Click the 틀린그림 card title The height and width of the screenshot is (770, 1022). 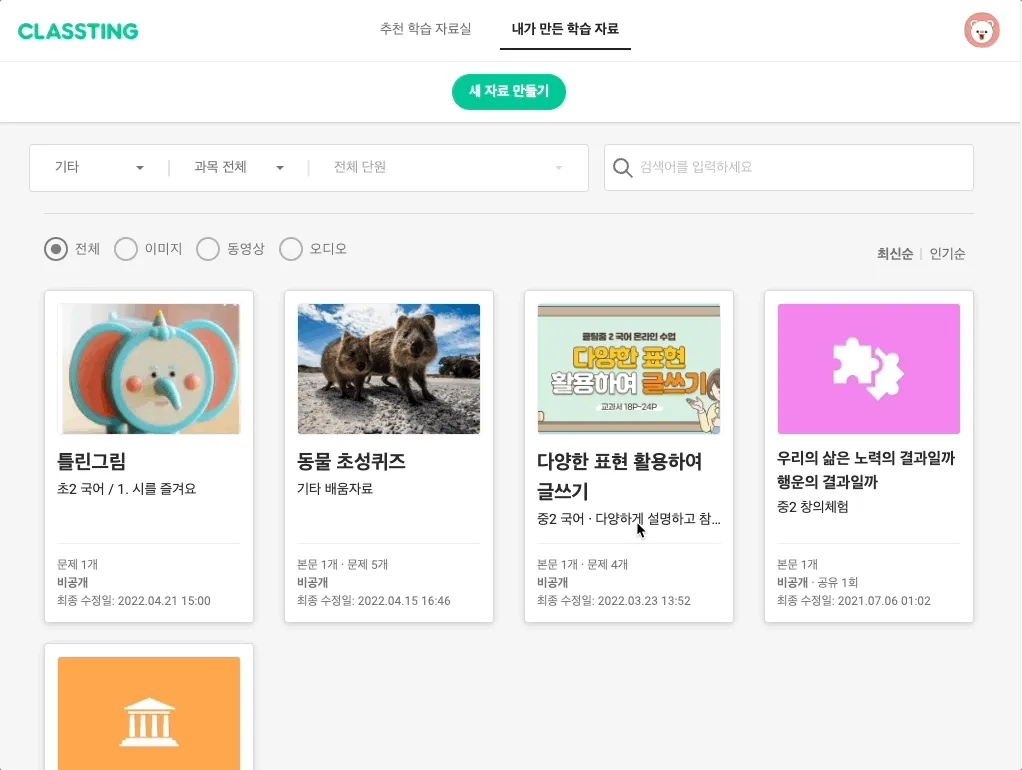(91, 462)
